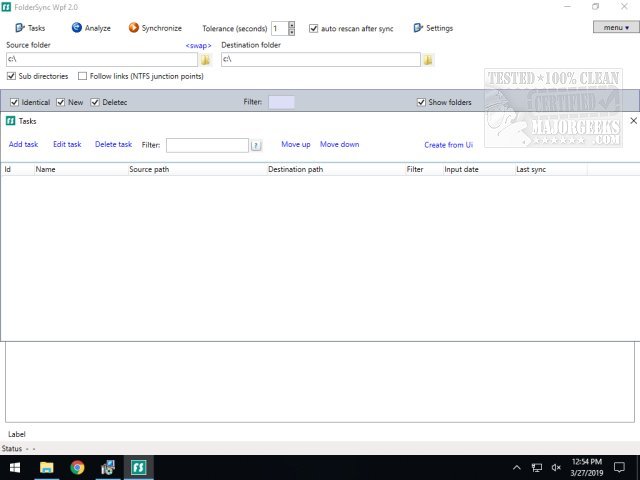This screenshot has width=640, height=480.
Task: Toggle auto rescan after sync checkbox
Action: coord(313,28)
